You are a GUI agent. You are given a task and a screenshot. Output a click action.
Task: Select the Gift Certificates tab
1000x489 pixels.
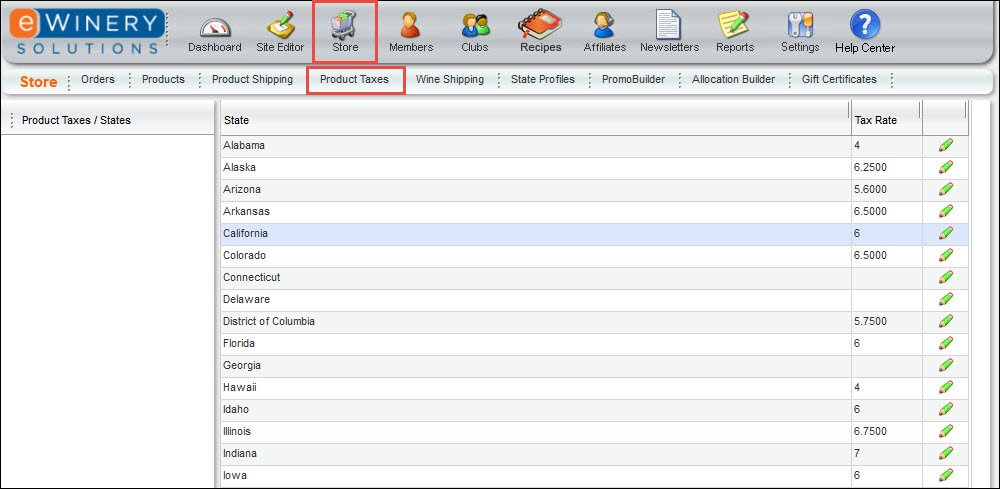pyautogui.click(x=838, y=80)
